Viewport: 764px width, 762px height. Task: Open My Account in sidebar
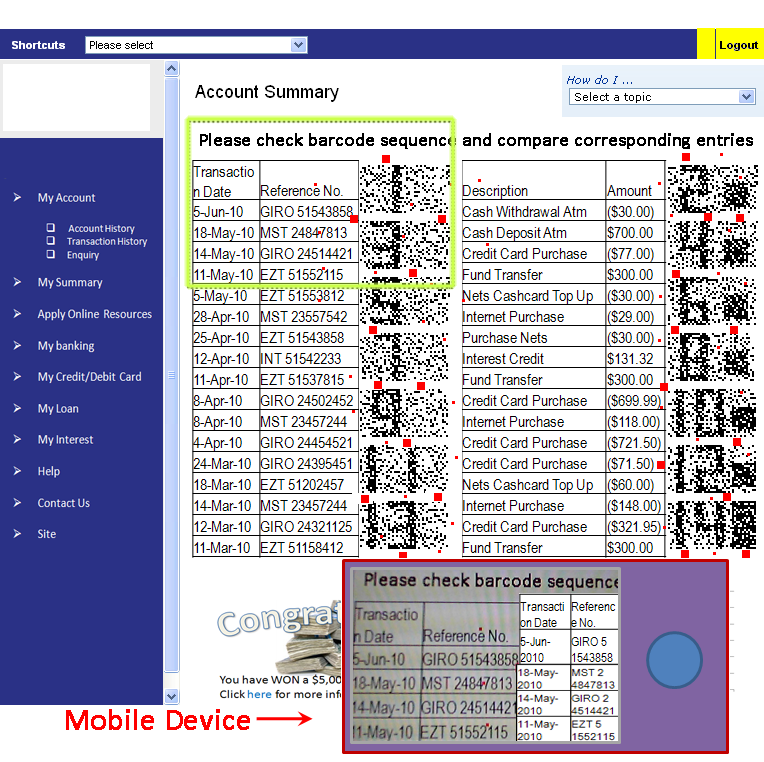(x=66, y=198)
